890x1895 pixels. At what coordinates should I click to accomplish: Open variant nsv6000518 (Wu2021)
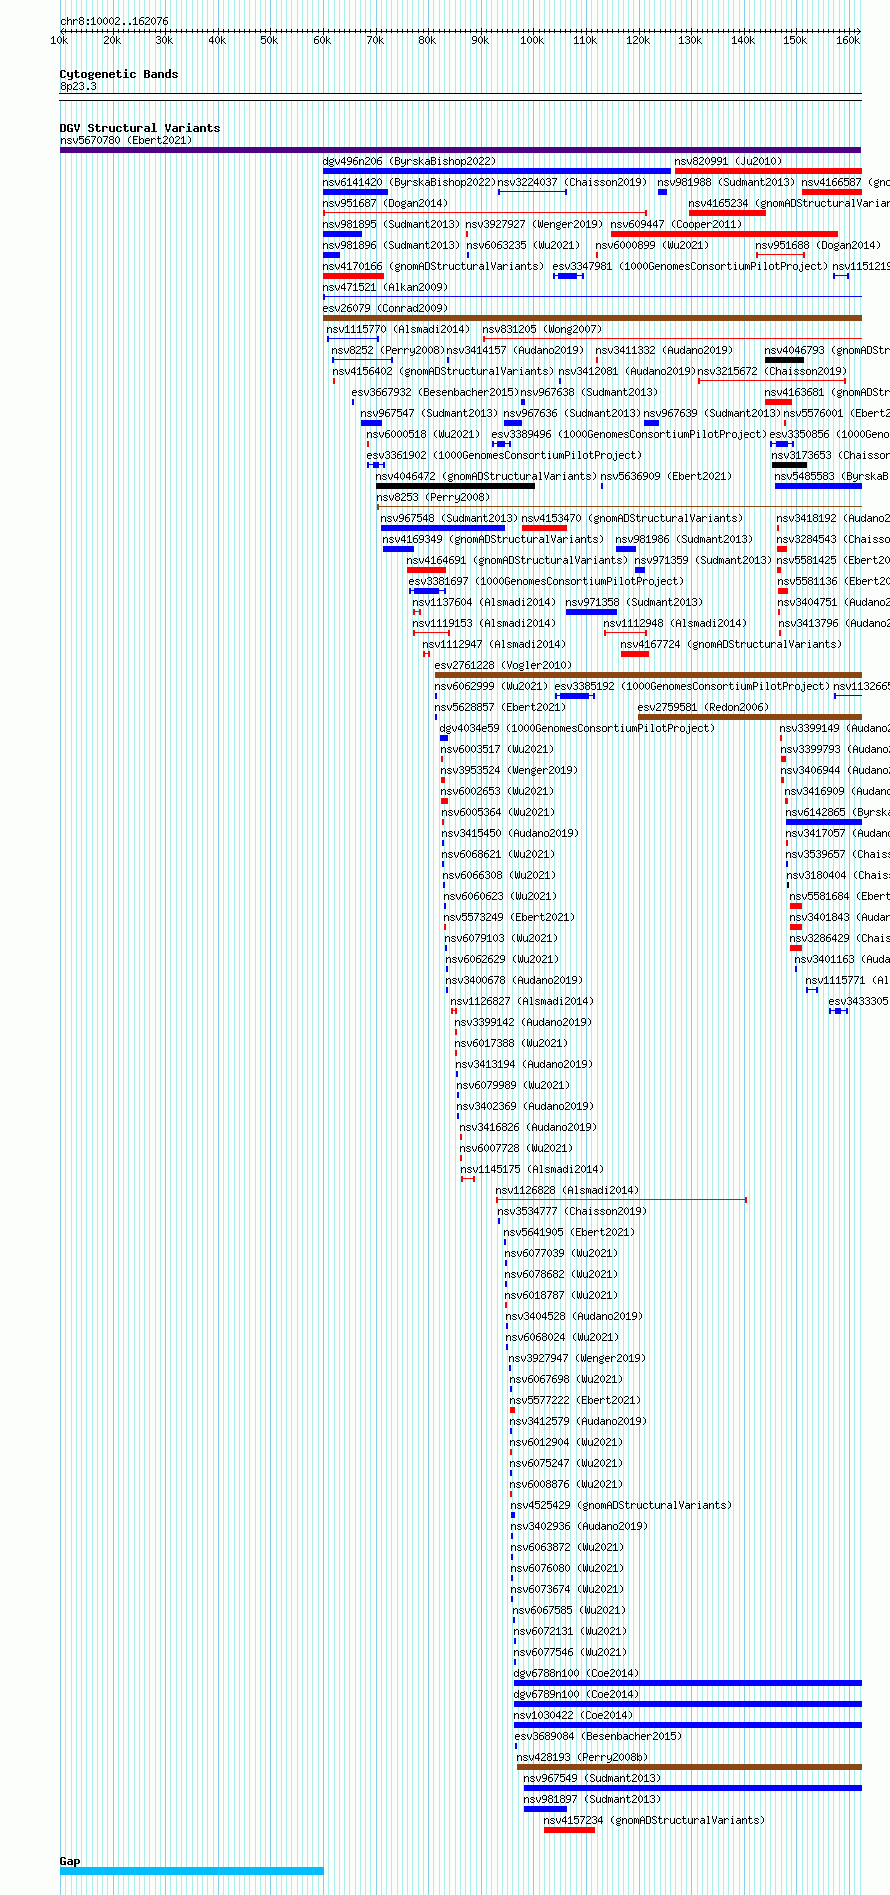[423, 434]
